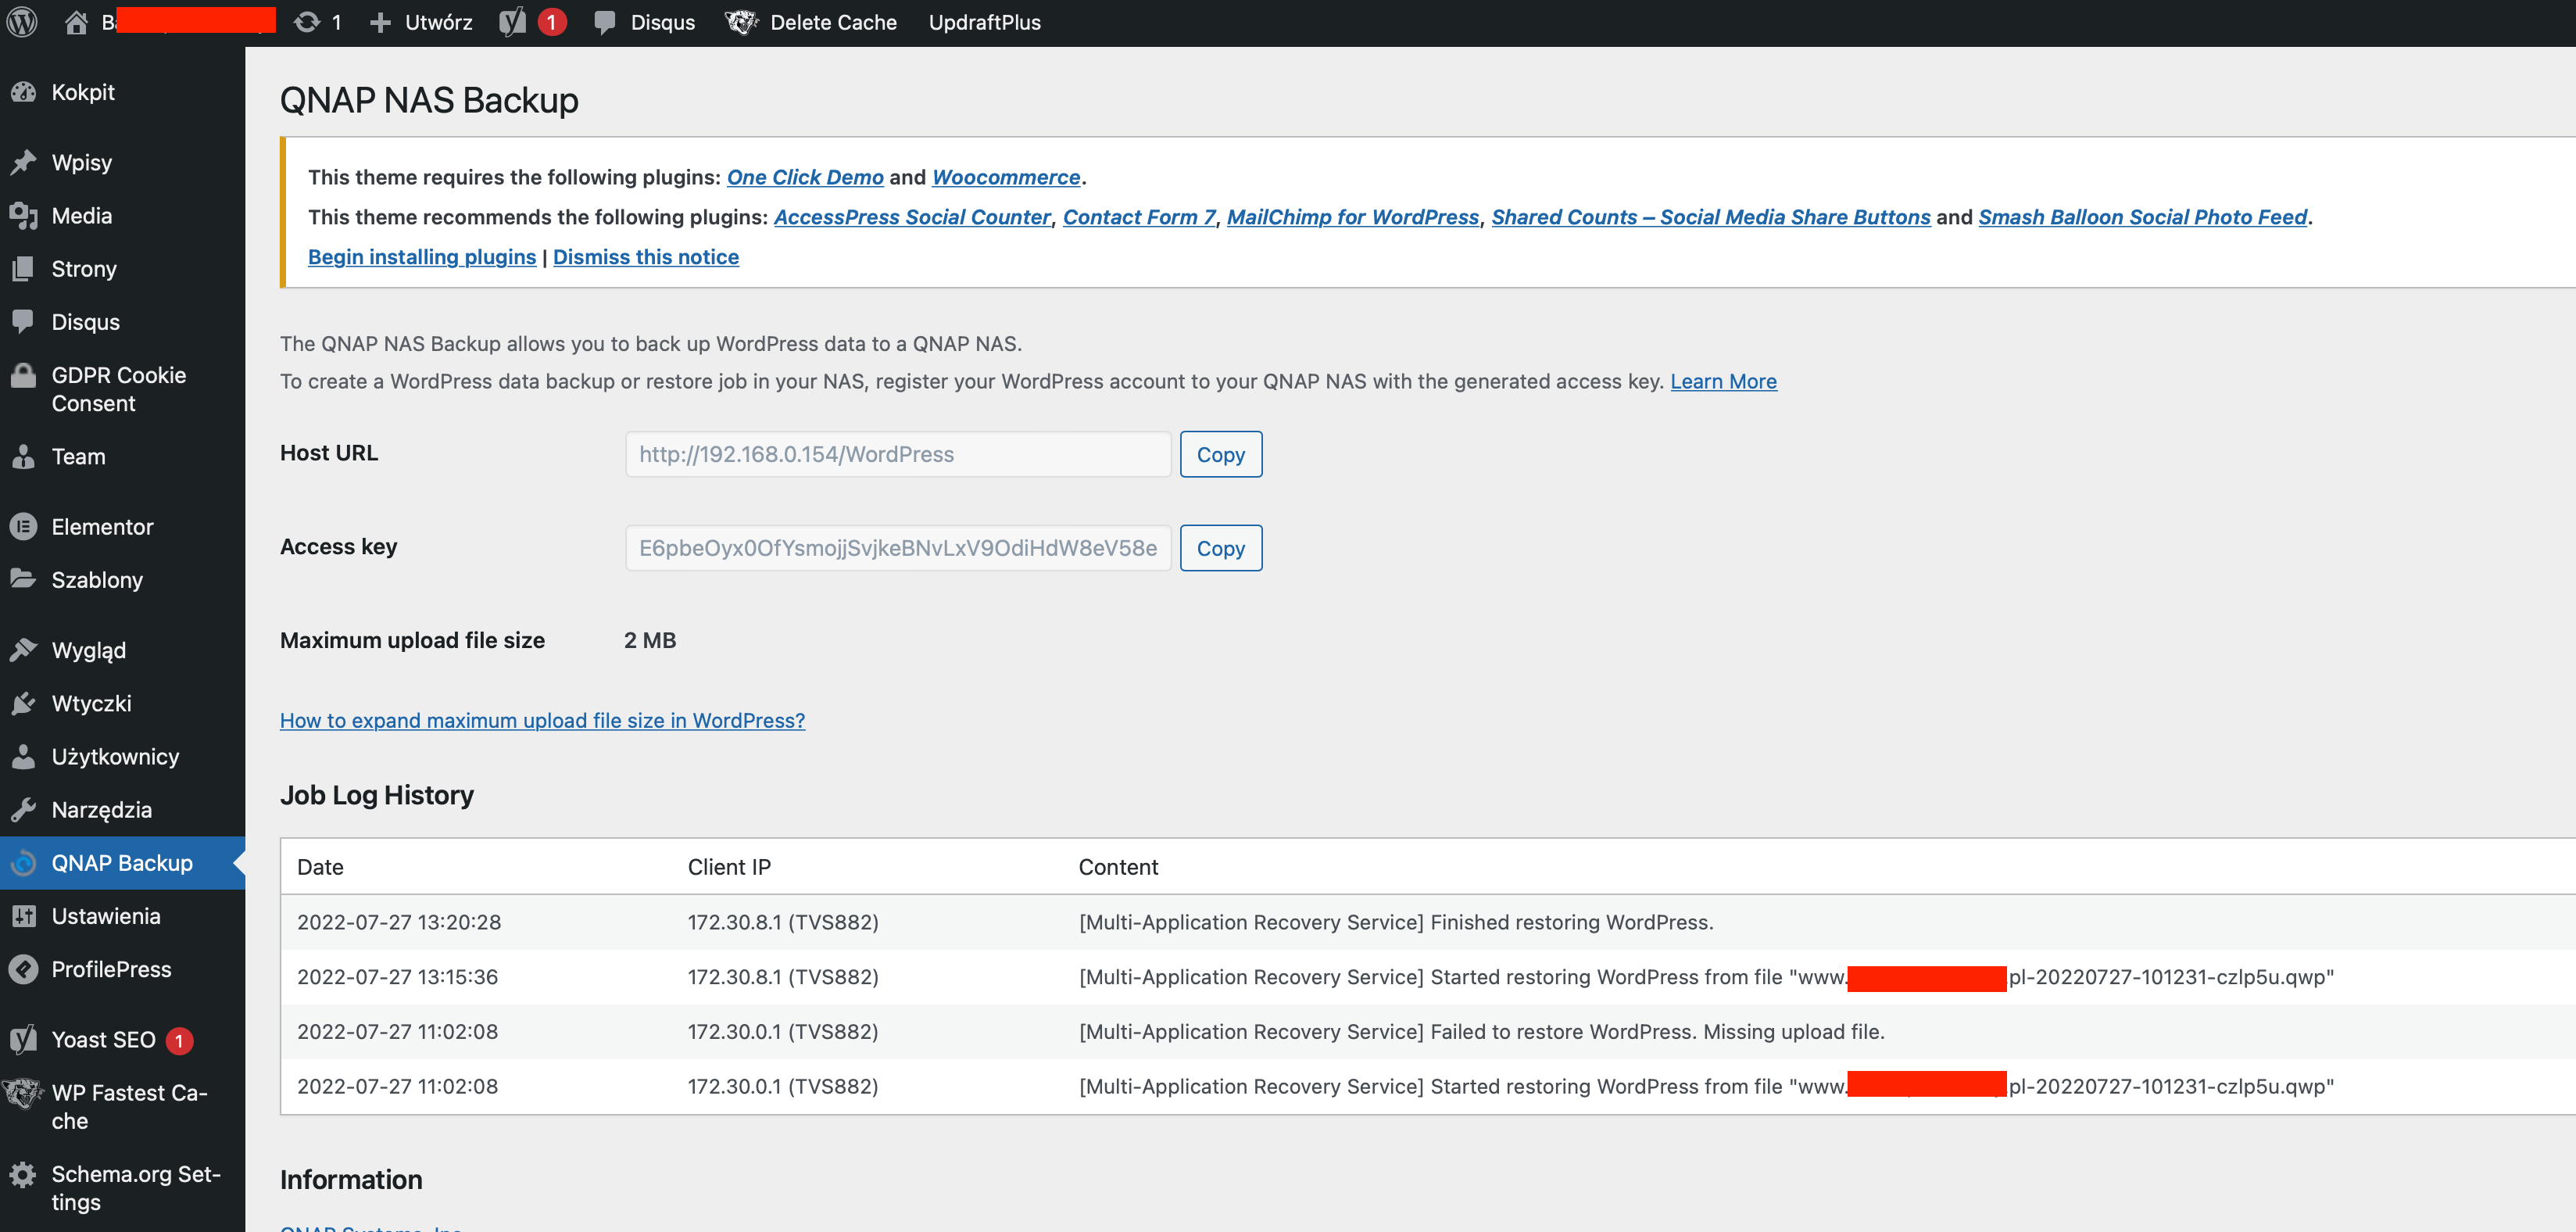Click the Yoast icon in the top bar
This screenshot has width=2576, height=1232.
pyautogui.click(x=513, y=22)
